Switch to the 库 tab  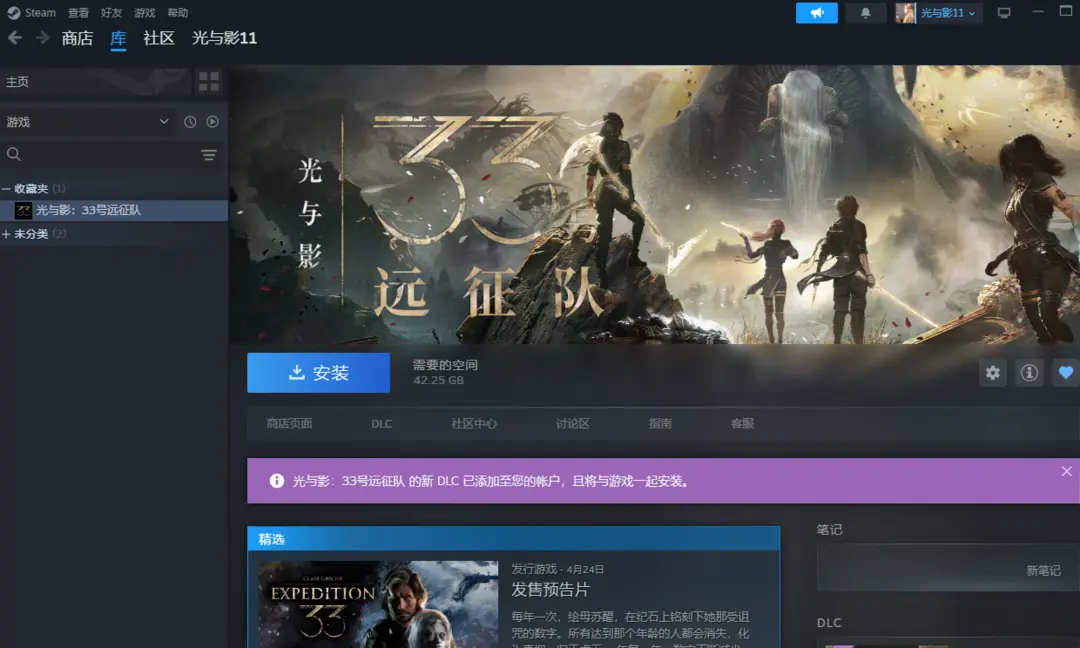point(118,38)
